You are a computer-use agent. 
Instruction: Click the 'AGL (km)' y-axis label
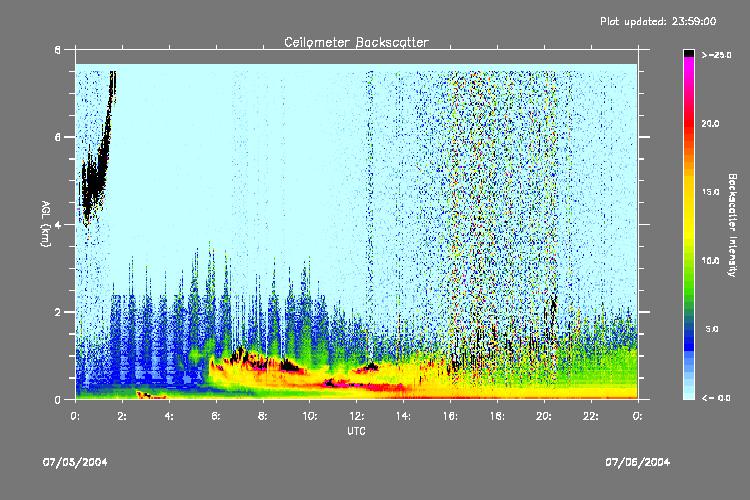[x=45, y=224]
